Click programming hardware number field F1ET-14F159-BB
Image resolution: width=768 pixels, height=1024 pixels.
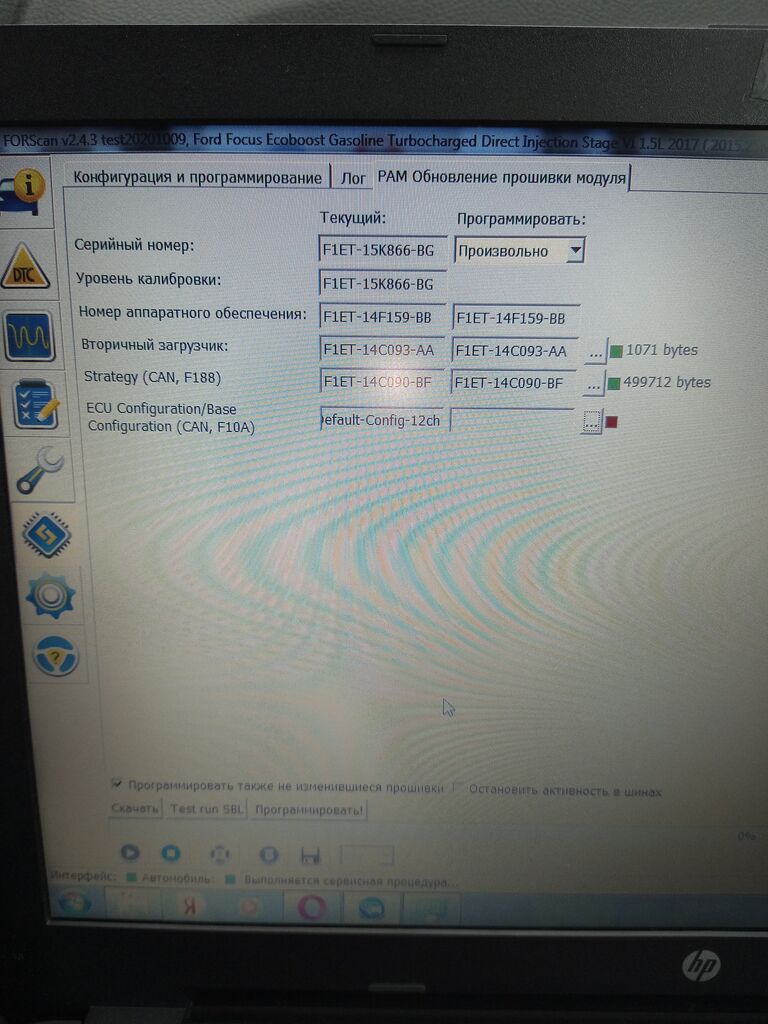(515, 318)
